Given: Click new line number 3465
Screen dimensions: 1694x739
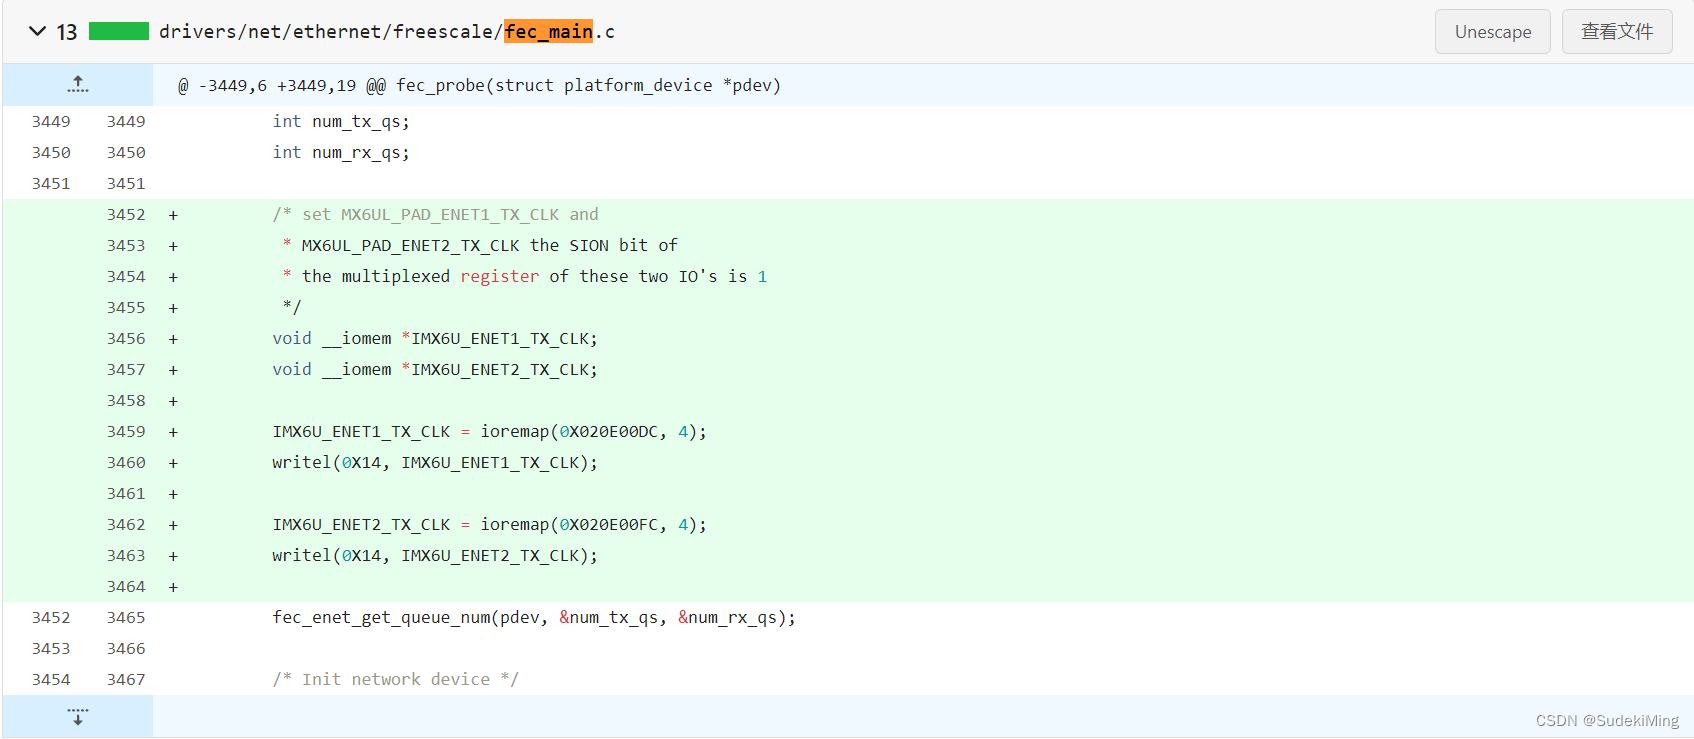Looking at the screenshot, I should [126, 617].
